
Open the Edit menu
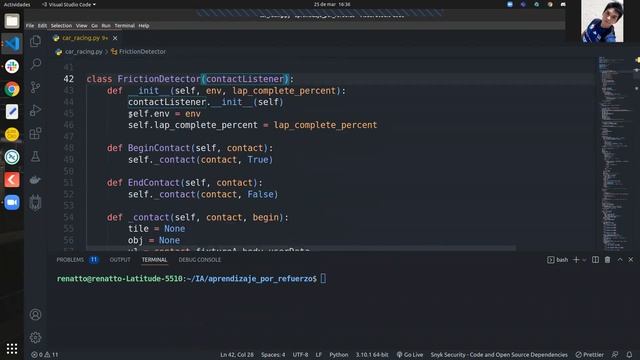42,26
